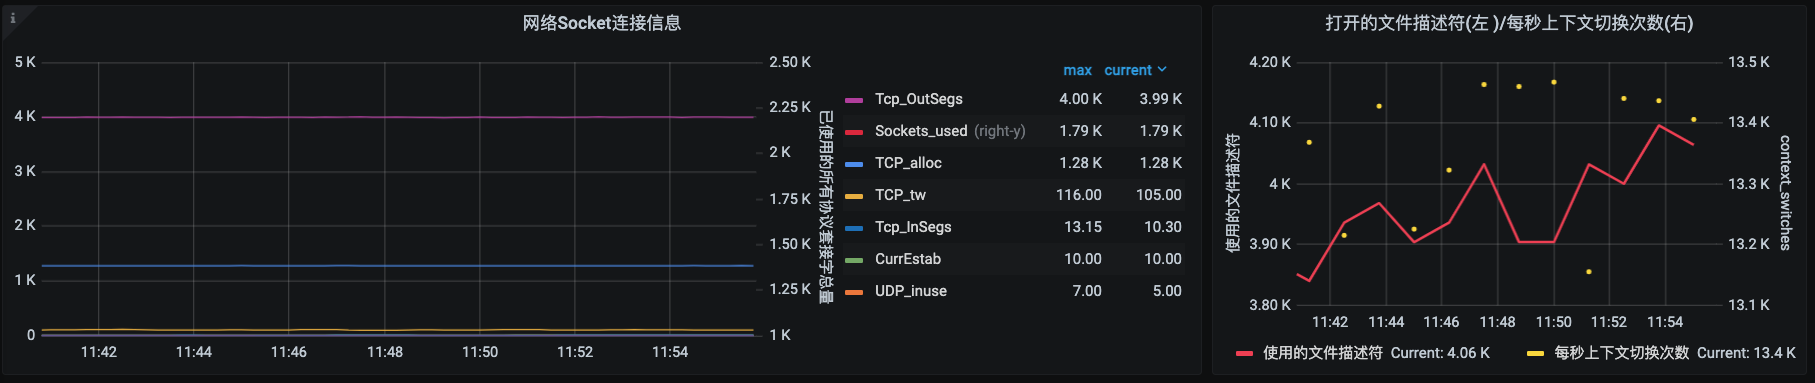
Task: Click the panel info icon in corner
Action: (12, 18)
